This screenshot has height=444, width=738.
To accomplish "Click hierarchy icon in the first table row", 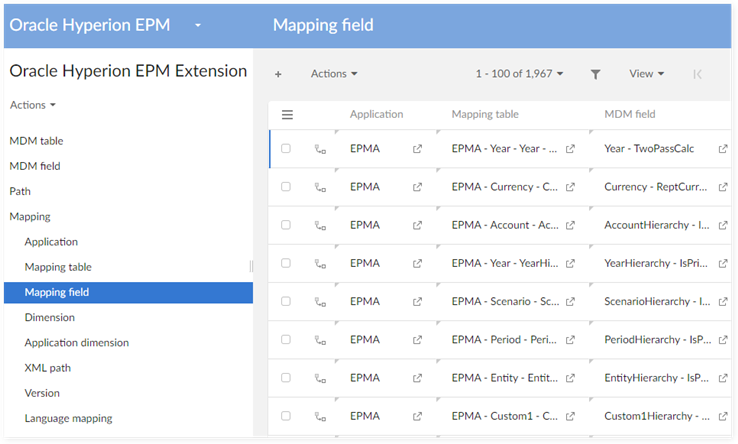I will click(320, 149).
